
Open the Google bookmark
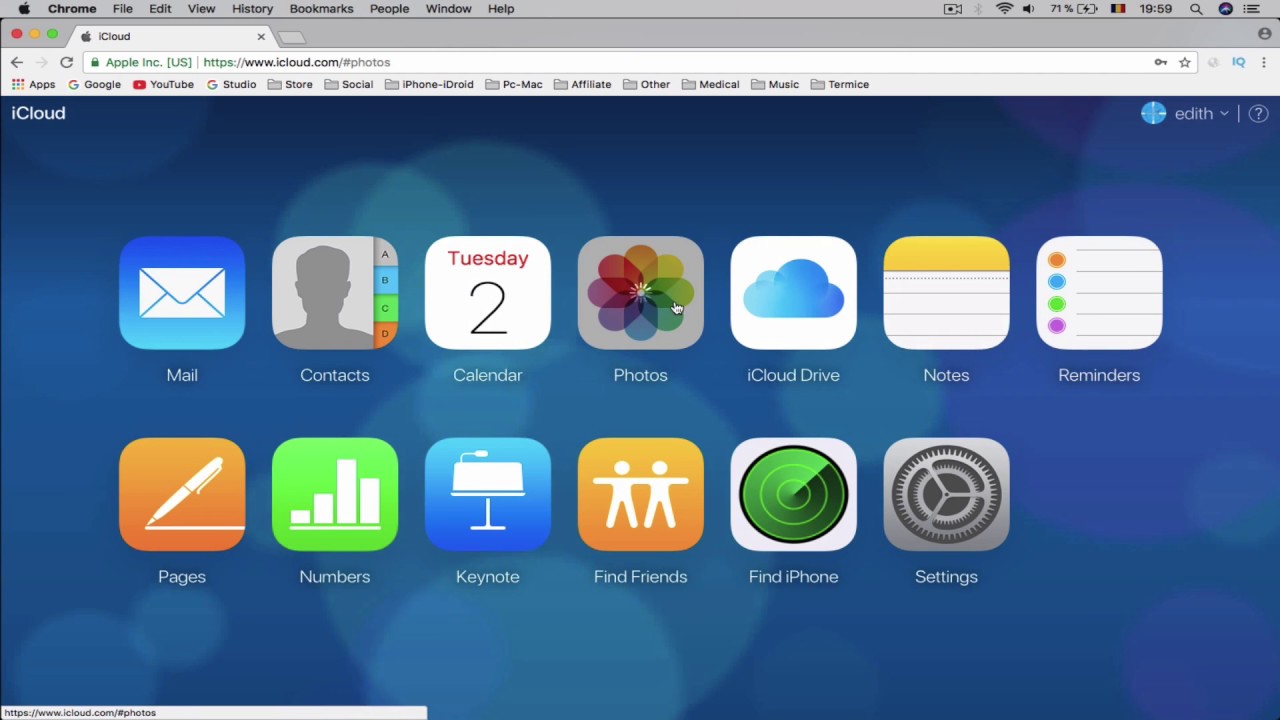[94, 85]
